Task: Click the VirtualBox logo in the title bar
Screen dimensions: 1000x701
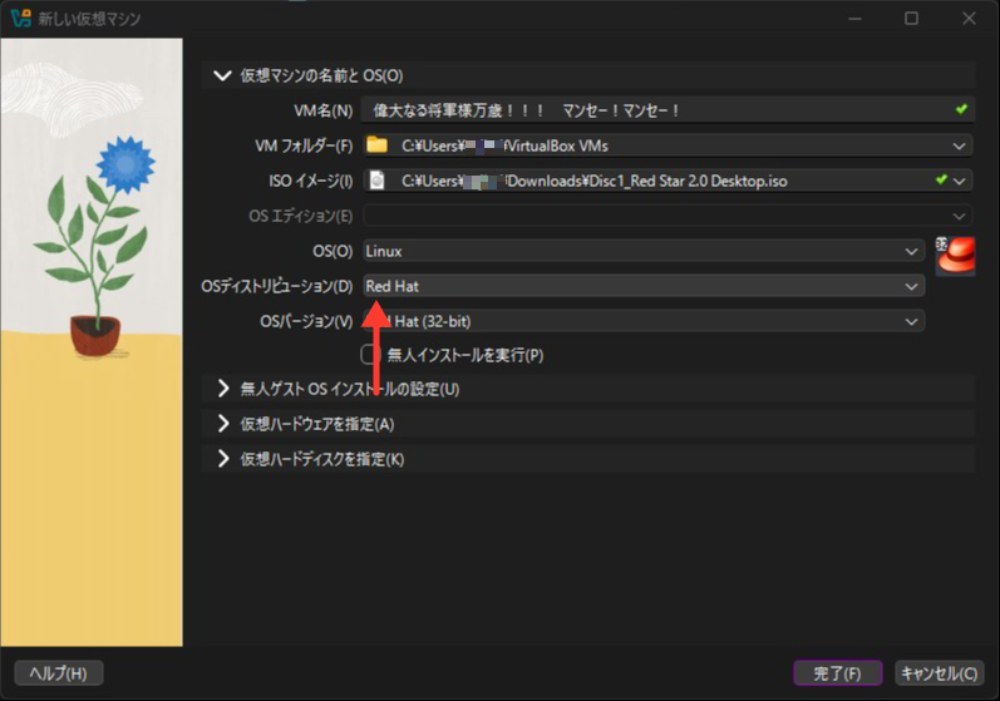Action: tap(20, 18)
